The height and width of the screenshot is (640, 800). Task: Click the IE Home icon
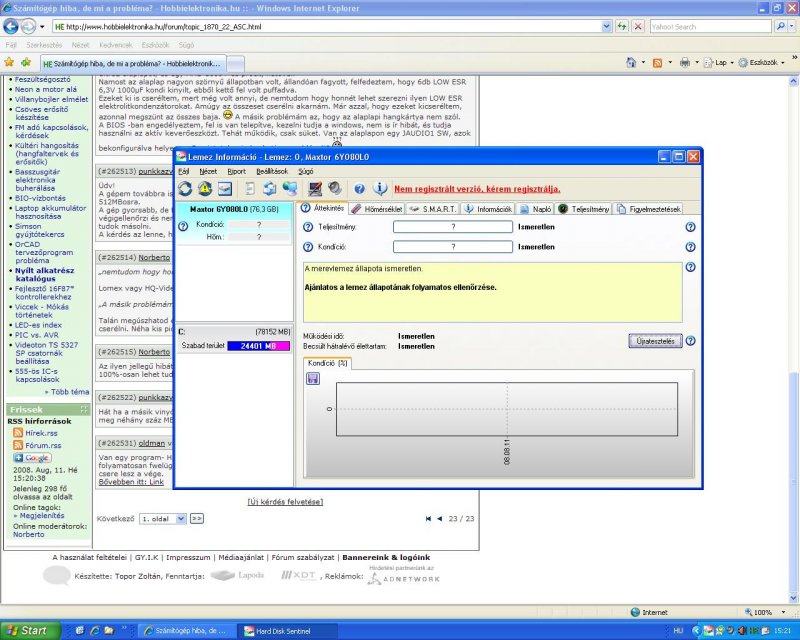coord(631,62)
